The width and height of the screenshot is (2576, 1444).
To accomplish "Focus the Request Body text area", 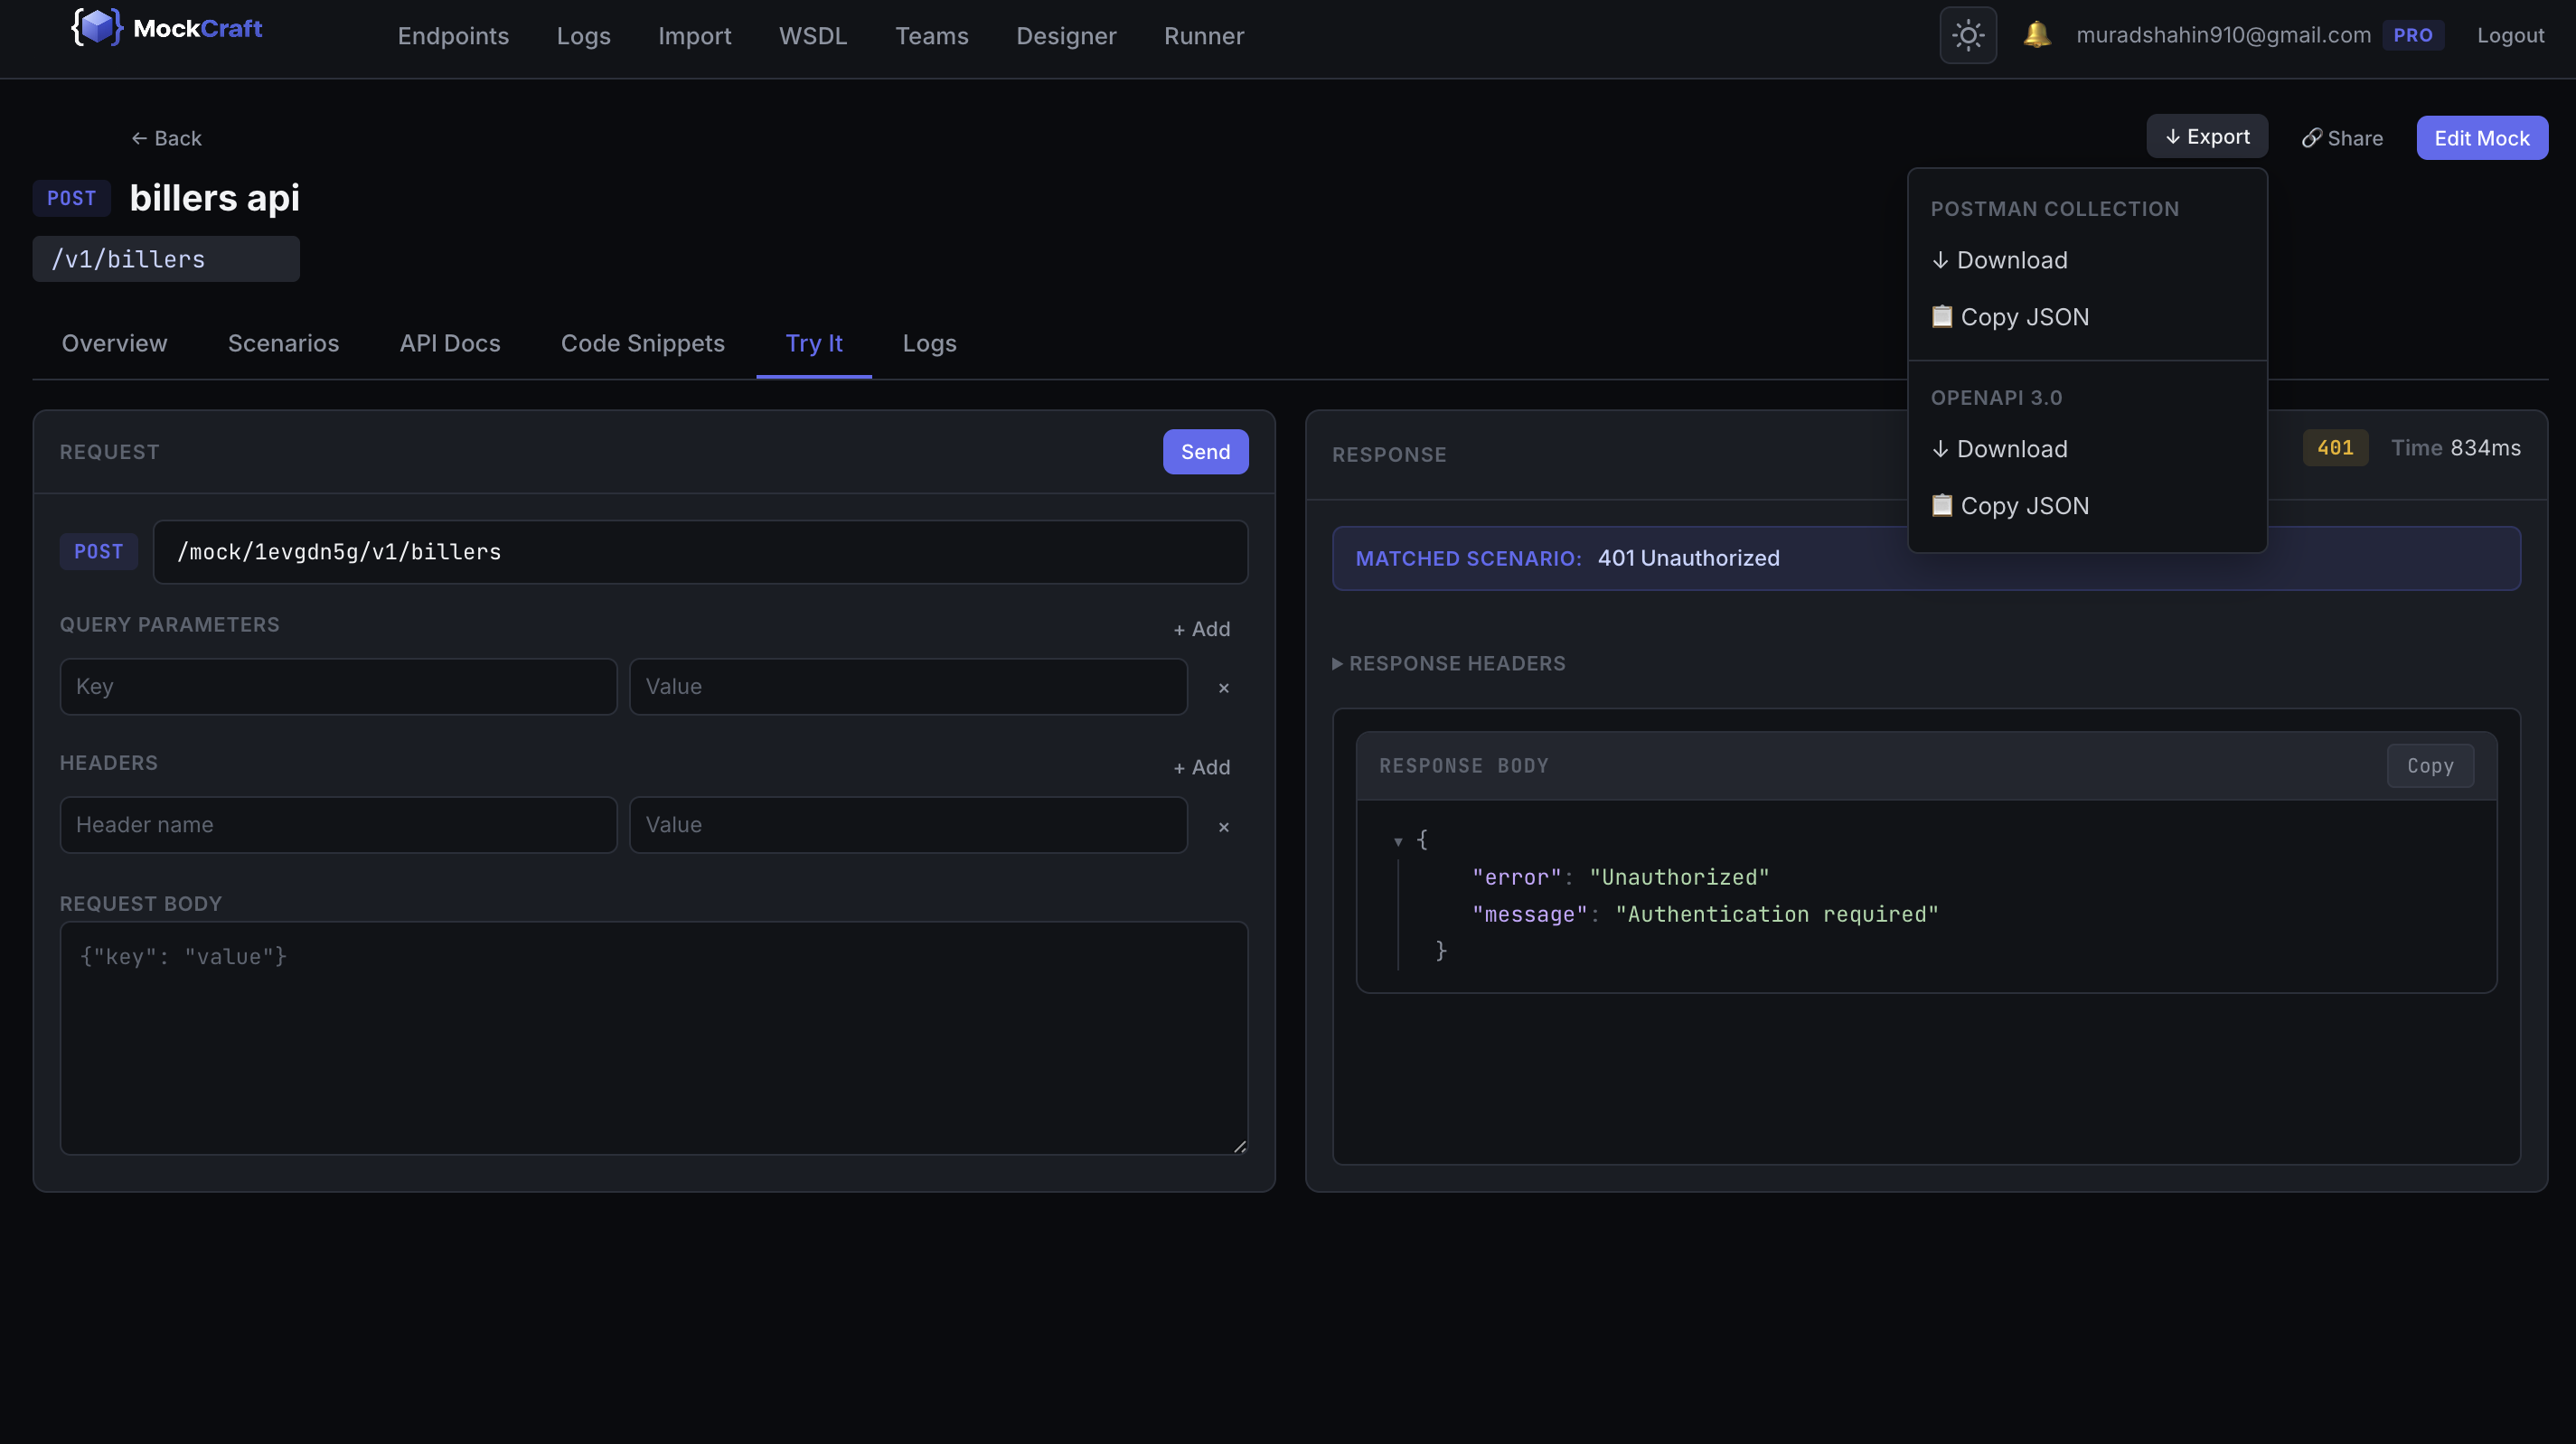I will [x=653, y=1037].
